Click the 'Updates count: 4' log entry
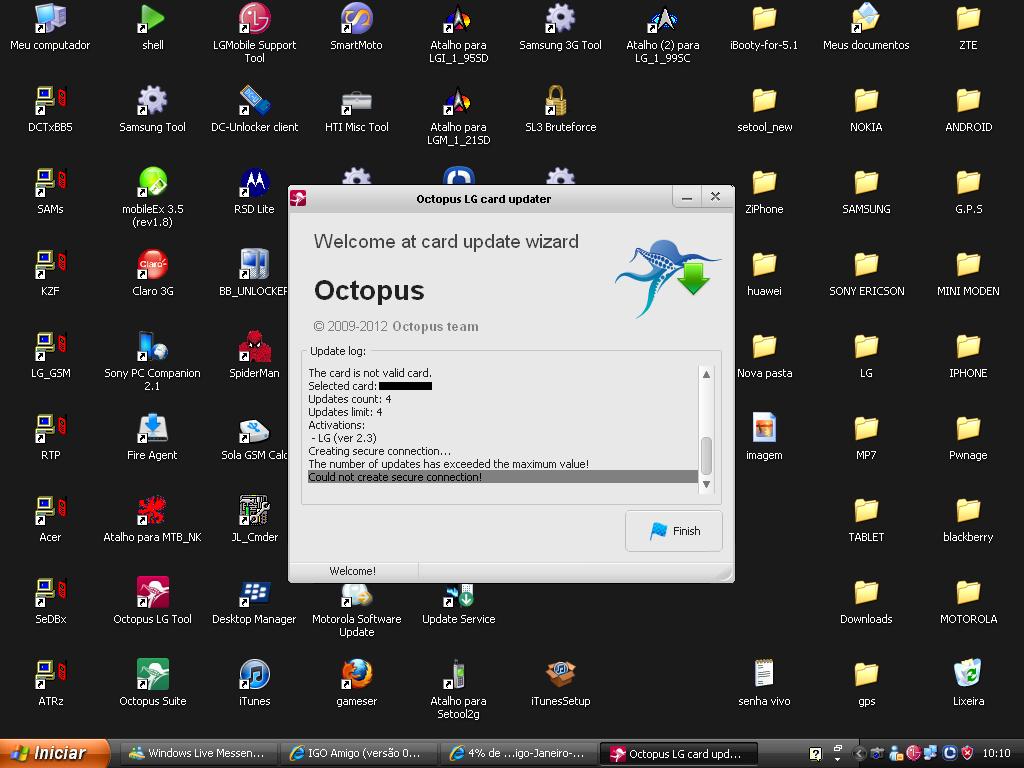The width and height of the screenshot is (1024, 768). (x=350, y=399)
